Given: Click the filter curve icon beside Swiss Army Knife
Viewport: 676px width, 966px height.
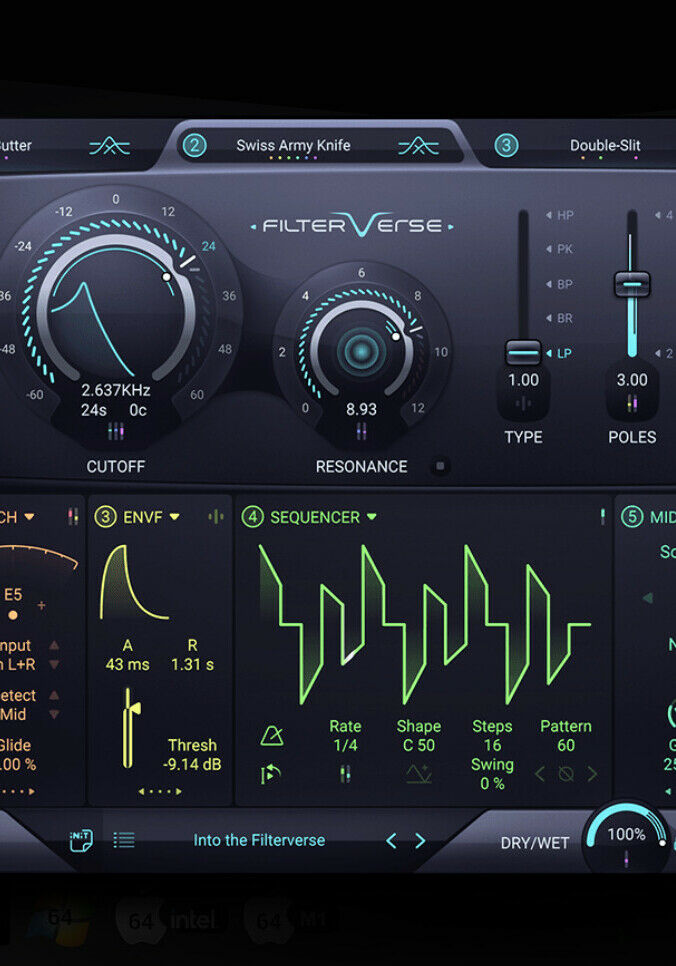Looking at the screenshot, I should coord(418,146).
